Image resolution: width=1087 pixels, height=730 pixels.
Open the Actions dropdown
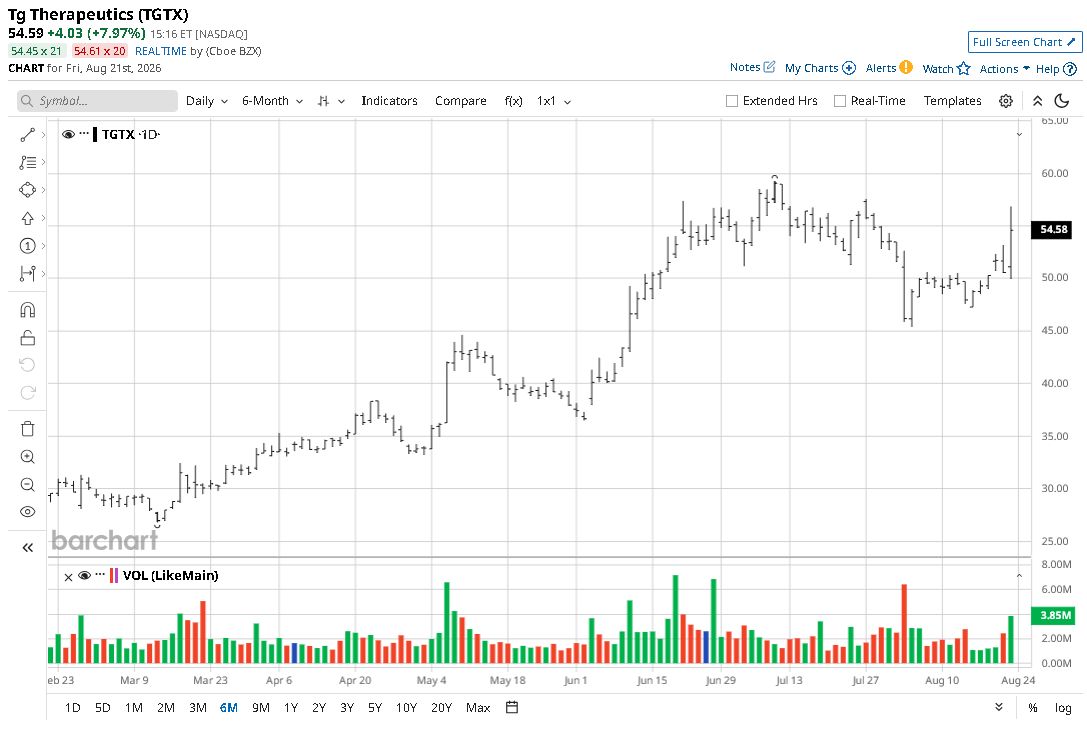click(1004, 69)
